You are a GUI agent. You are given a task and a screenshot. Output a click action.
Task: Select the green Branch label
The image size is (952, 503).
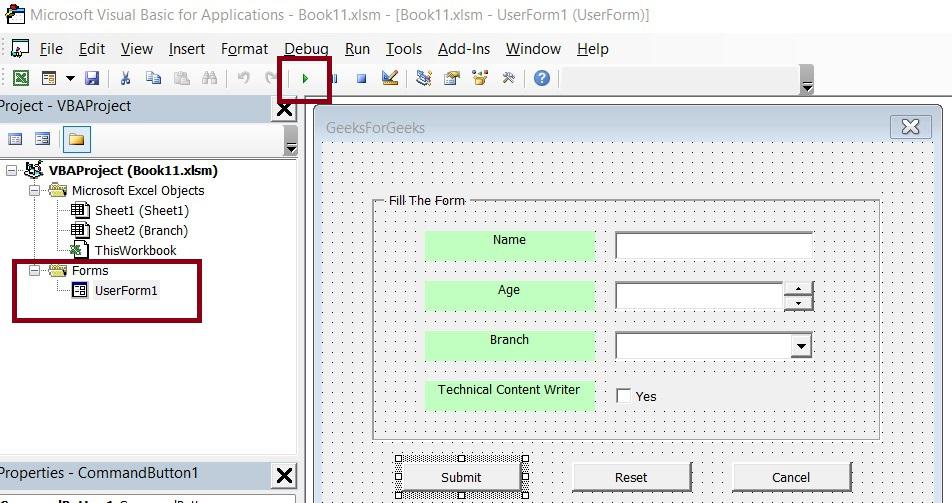point(509,346)
